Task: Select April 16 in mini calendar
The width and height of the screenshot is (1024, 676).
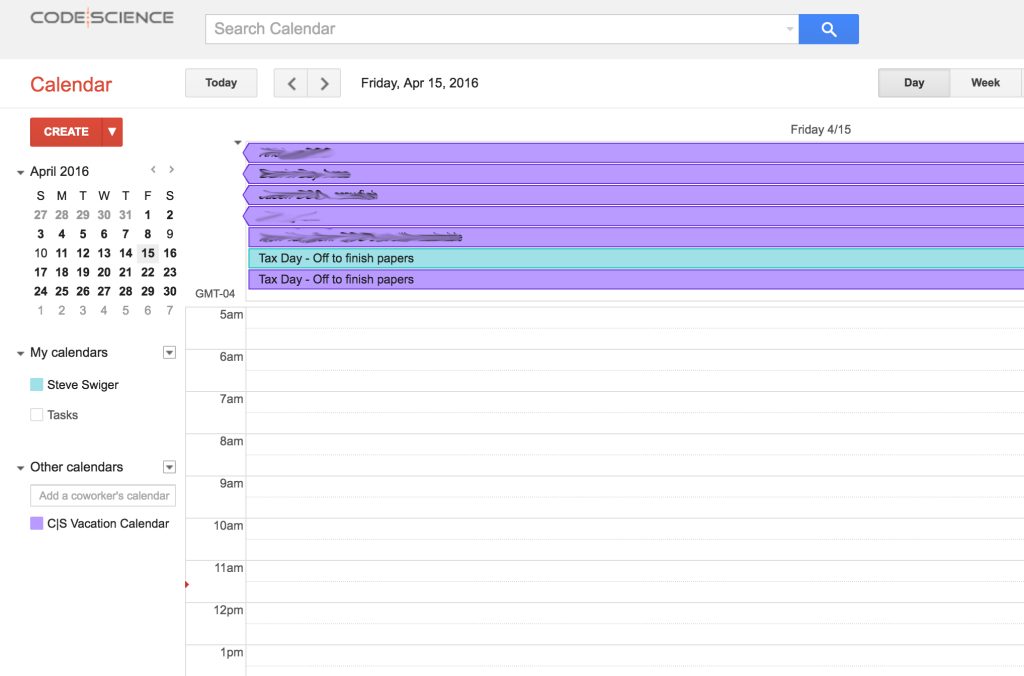Action: pos(170,253)
